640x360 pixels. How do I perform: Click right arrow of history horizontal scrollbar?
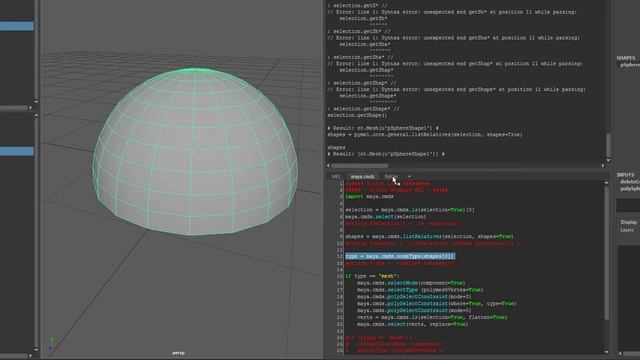click(603, 166)
